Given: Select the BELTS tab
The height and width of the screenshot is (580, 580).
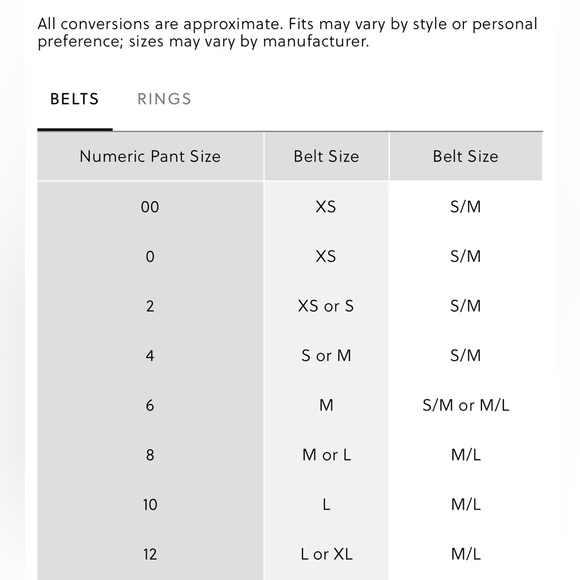Looking at the screenshot, I should (75, 99).
